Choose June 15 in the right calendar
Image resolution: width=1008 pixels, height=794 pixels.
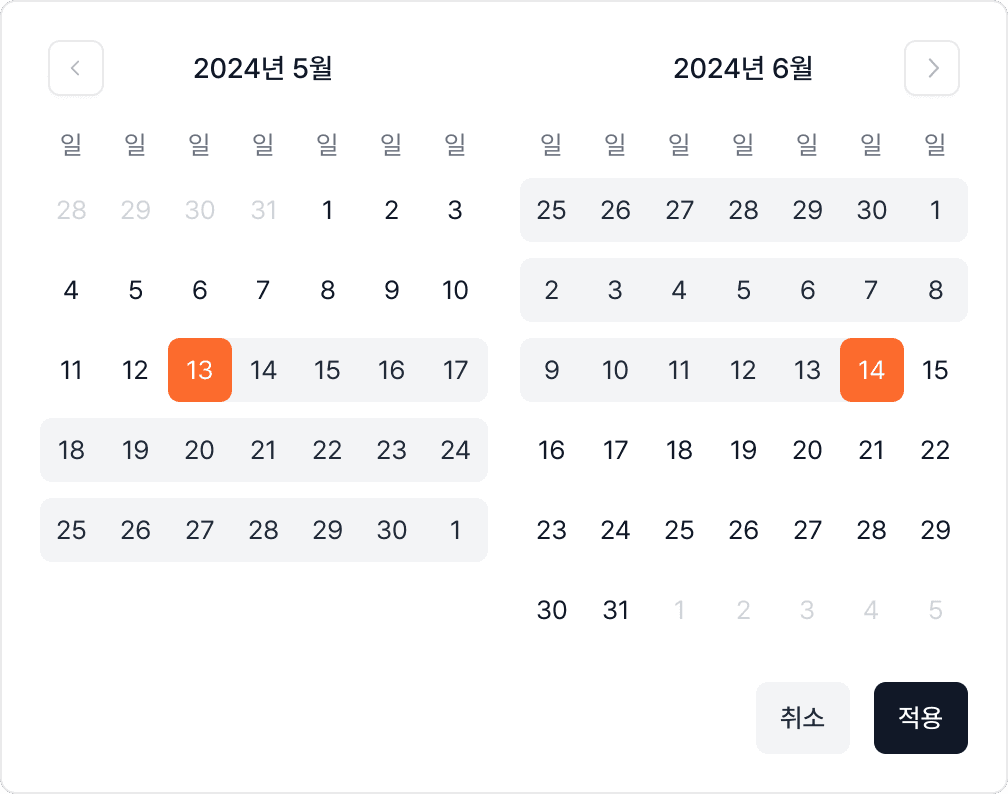tap(935, 370)
